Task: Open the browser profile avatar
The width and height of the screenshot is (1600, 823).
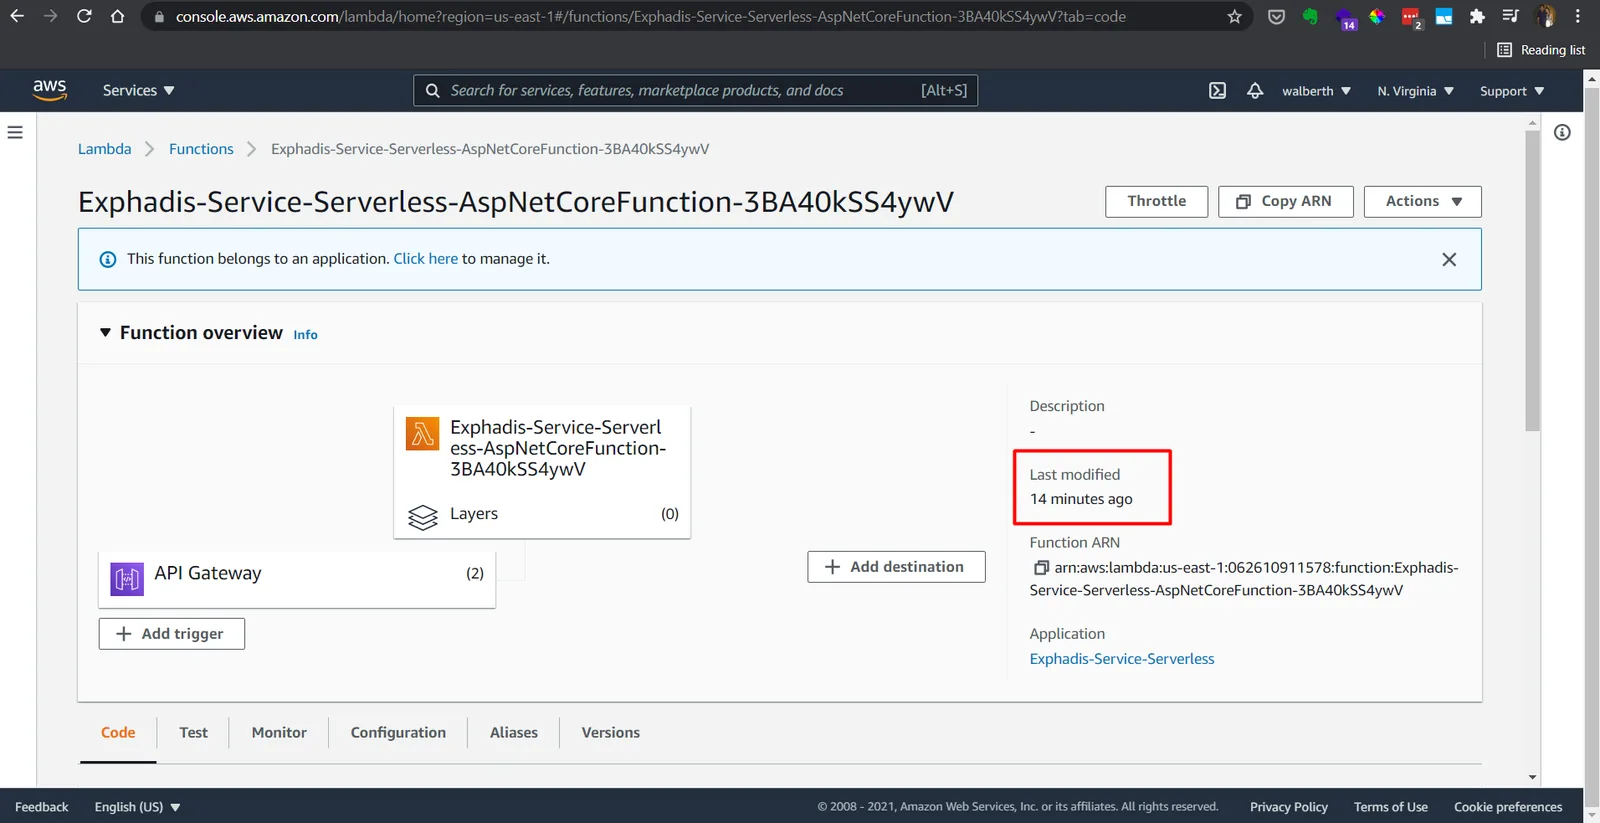Action: [1545, 16]
